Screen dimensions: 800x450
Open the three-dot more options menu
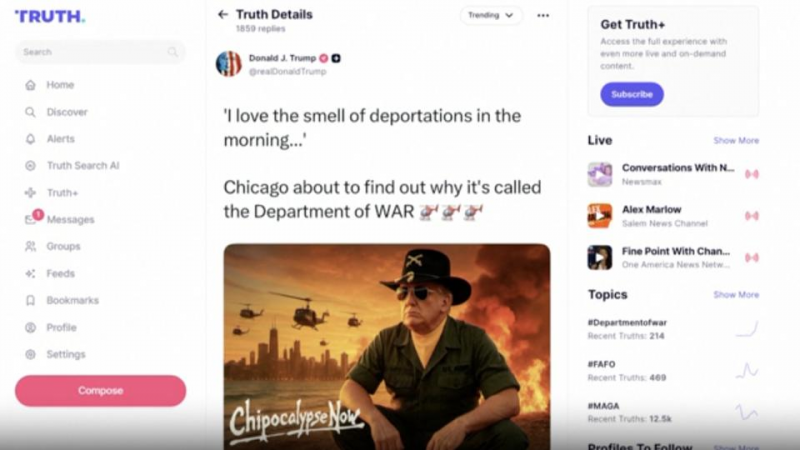[543, 15]
